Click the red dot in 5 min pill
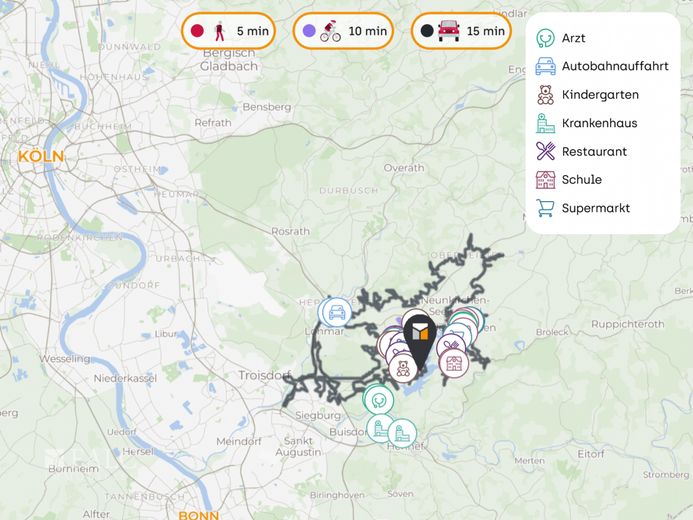The height and width of the screenshot is (520, 693). (197, 31)
